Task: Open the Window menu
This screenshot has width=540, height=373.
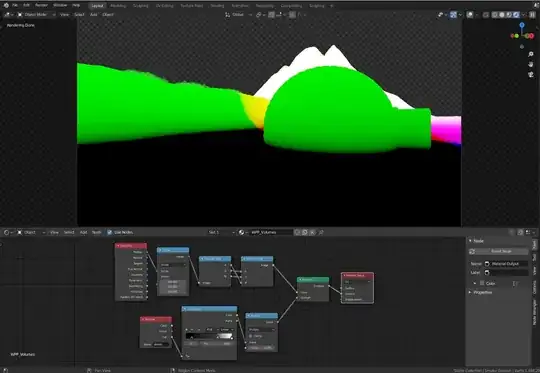Action: pyautogui.click(x=60, y=5)
